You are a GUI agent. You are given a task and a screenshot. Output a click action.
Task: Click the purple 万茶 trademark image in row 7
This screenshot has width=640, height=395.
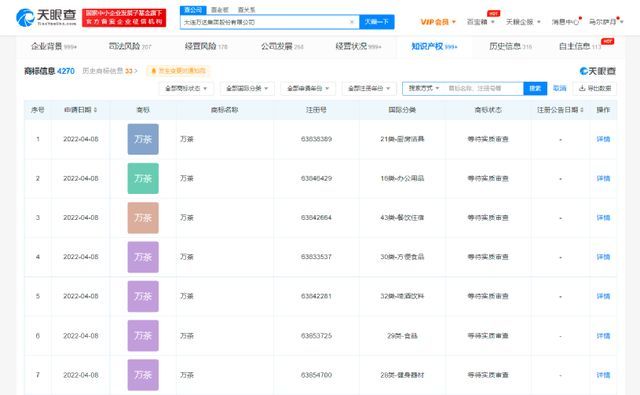click(143, 375)
